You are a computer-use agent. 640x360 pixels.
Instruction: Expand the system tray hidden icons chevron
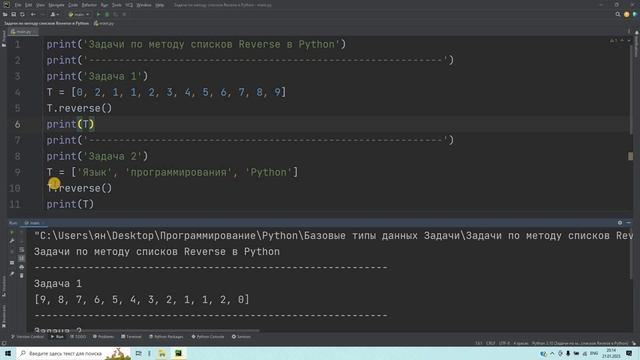(552, 353)
